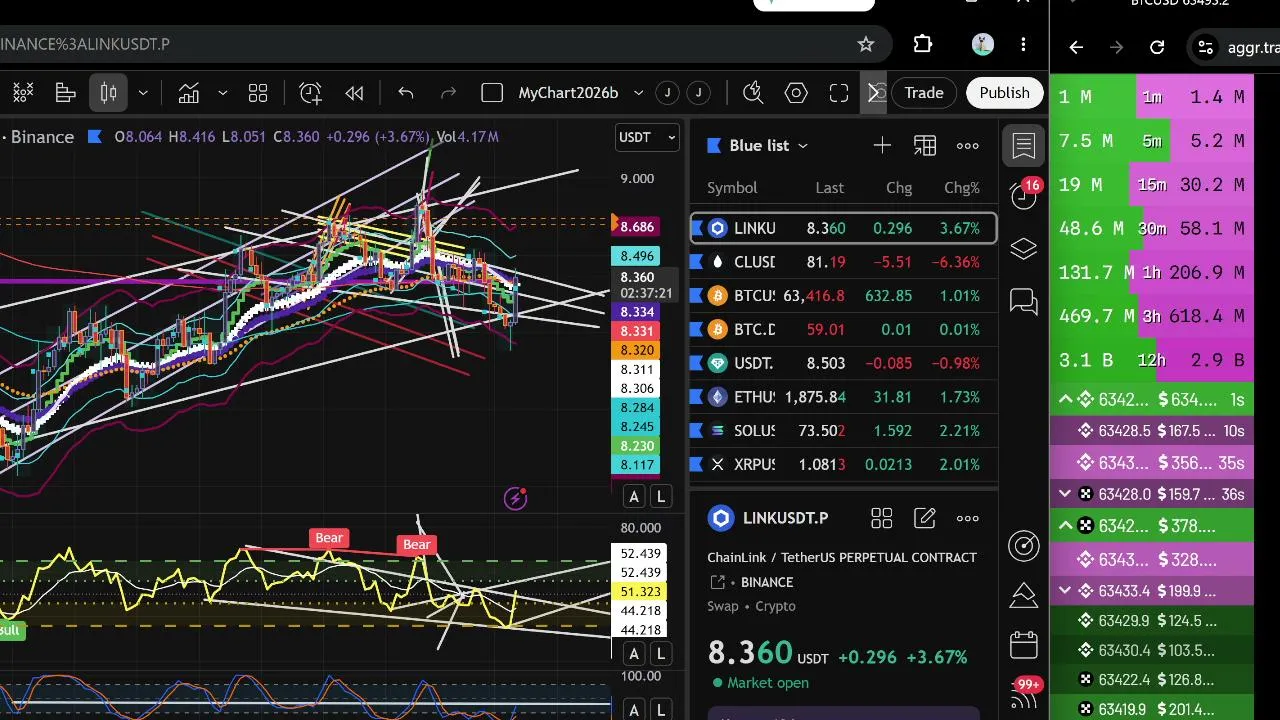Open the Alerts clock icon with the 16 badge
This screenshot has height=720, width=1280.
pos(1024,196)
